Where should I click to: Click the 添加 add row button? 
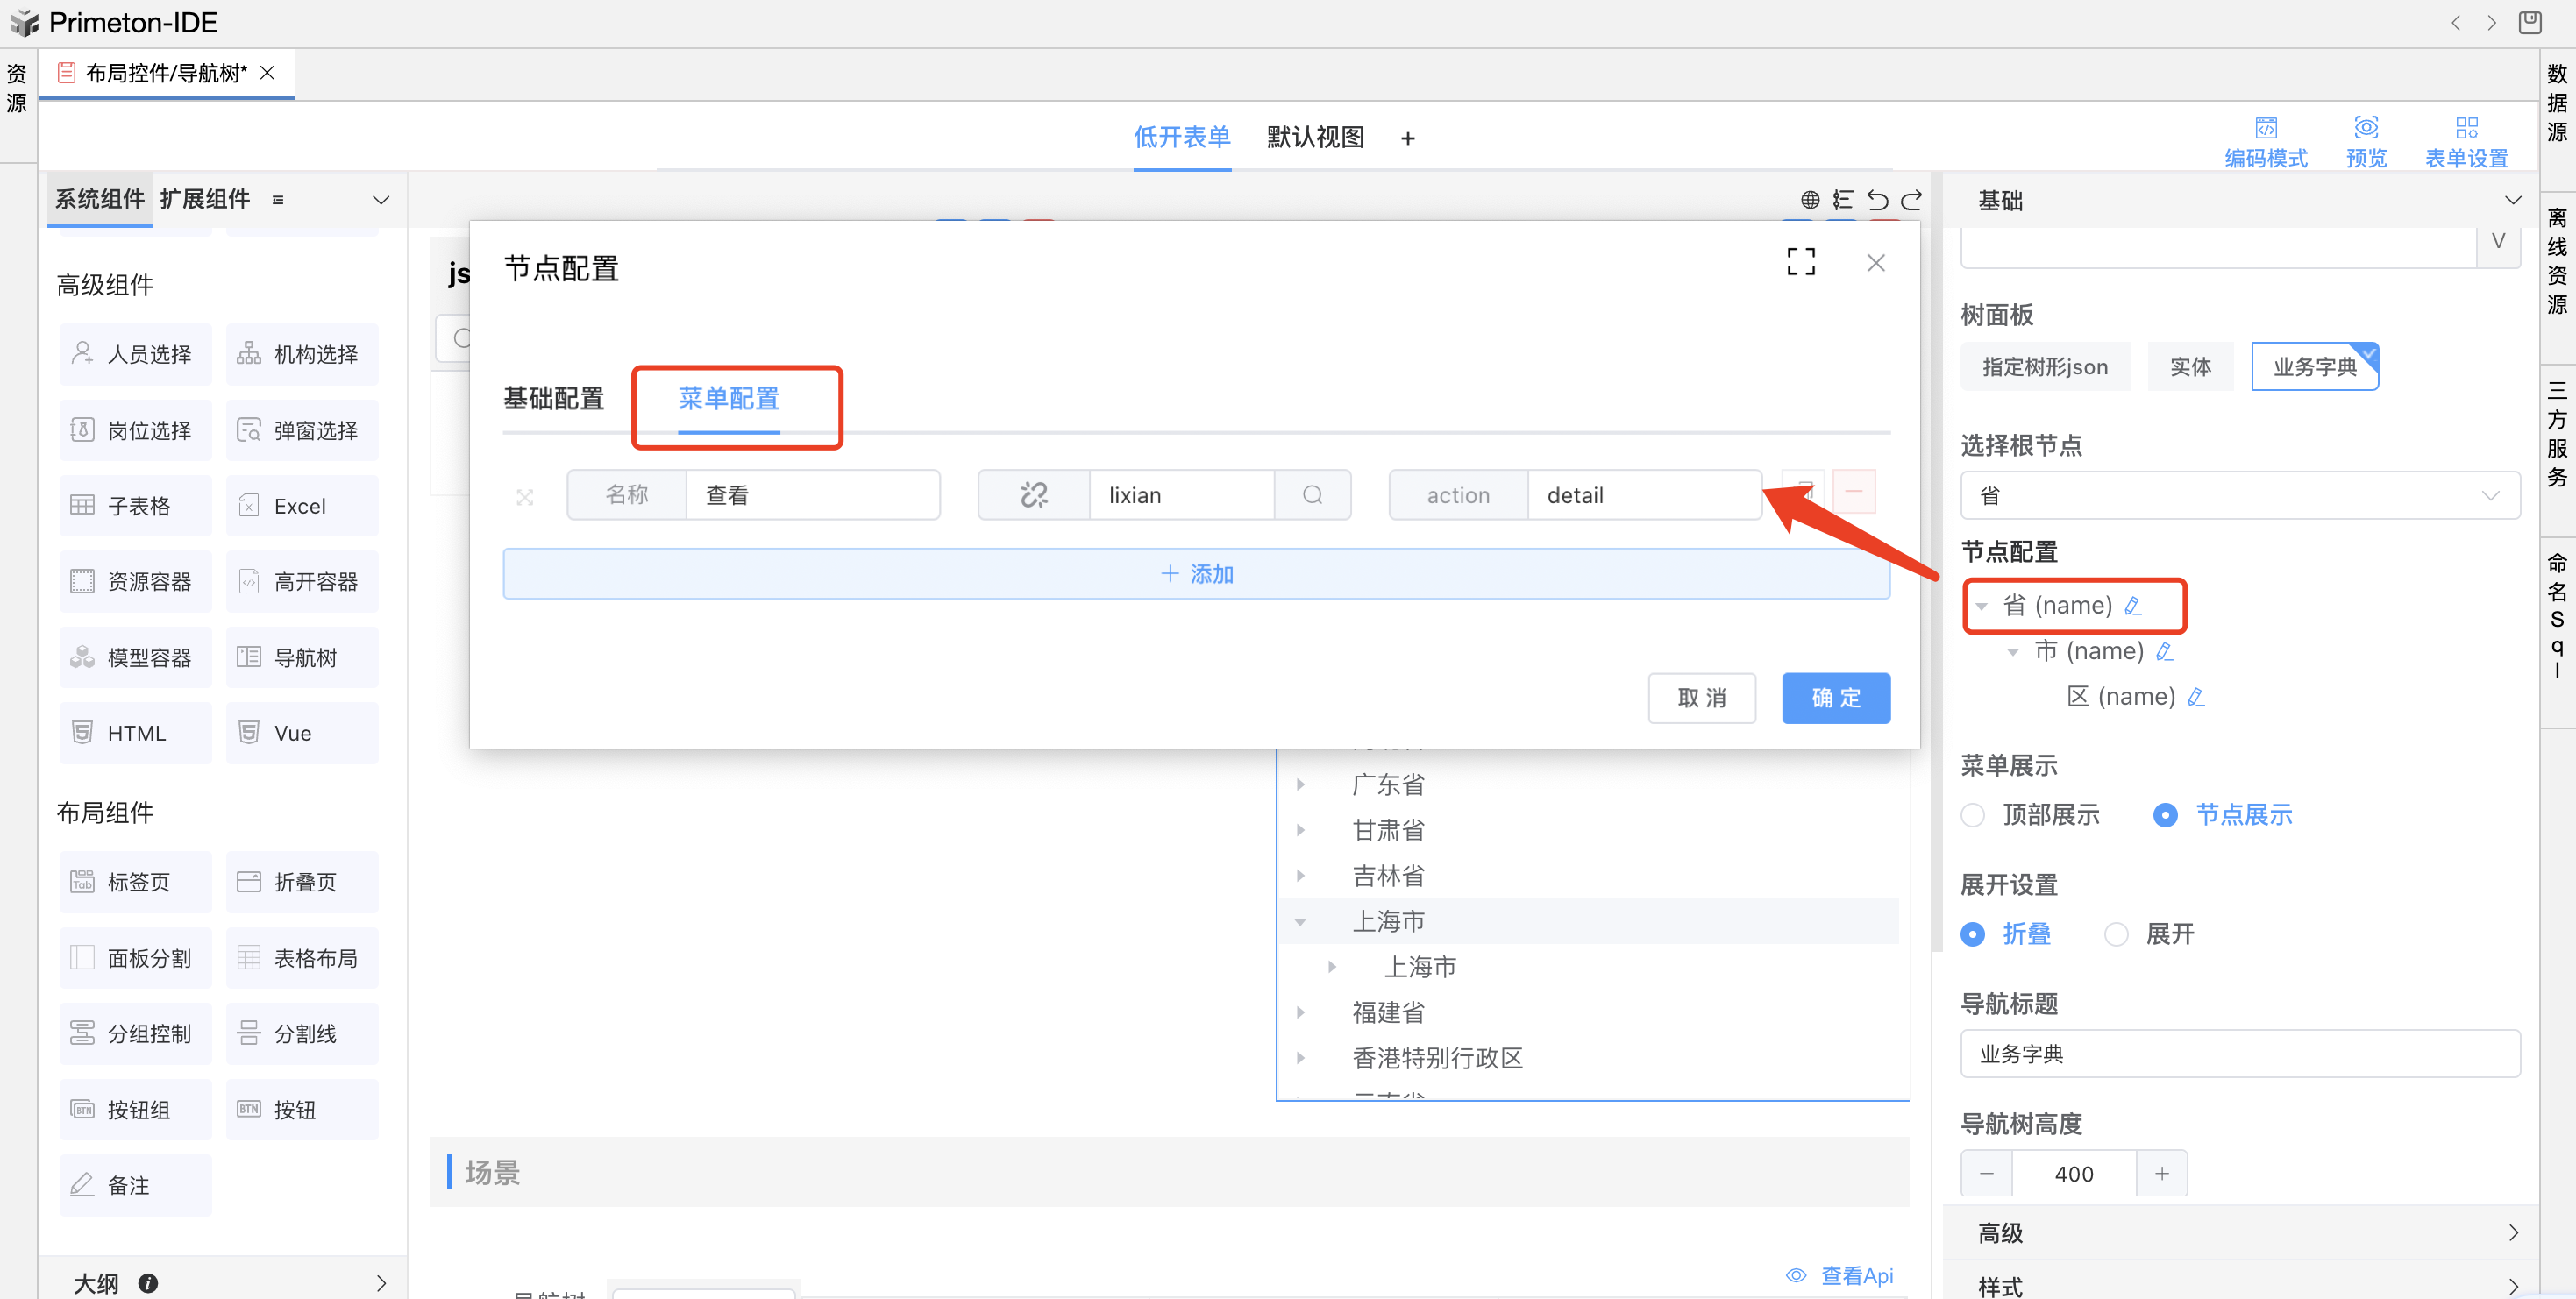pos(1196,574)
